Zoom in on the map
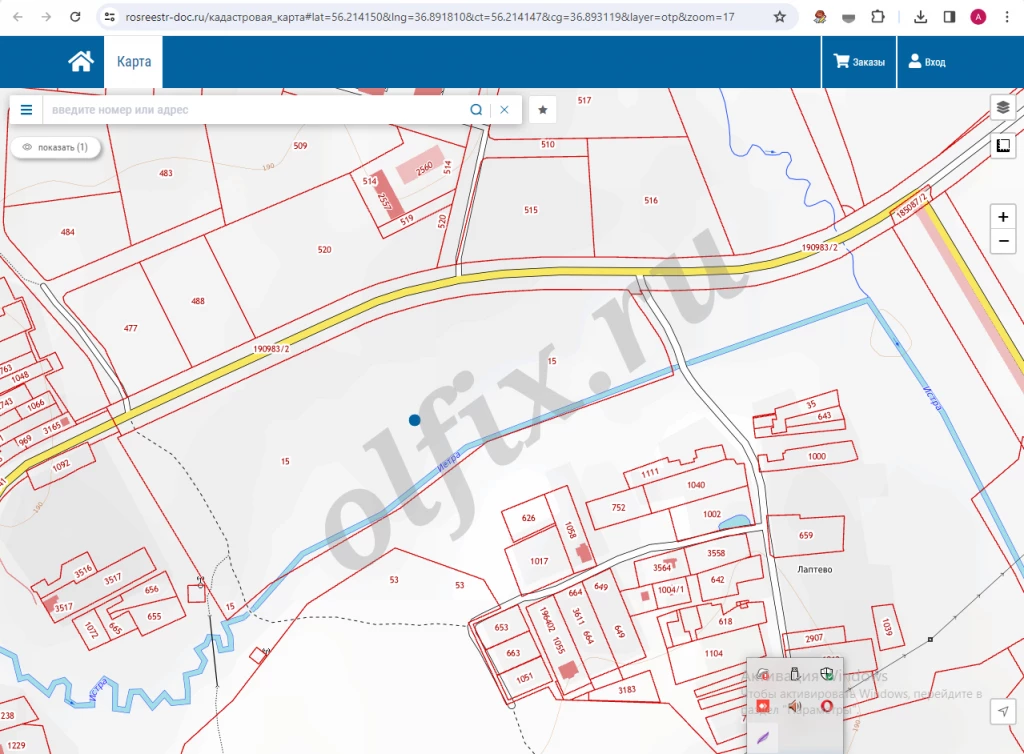1024x754 pixels. [x=1003, y=217]
